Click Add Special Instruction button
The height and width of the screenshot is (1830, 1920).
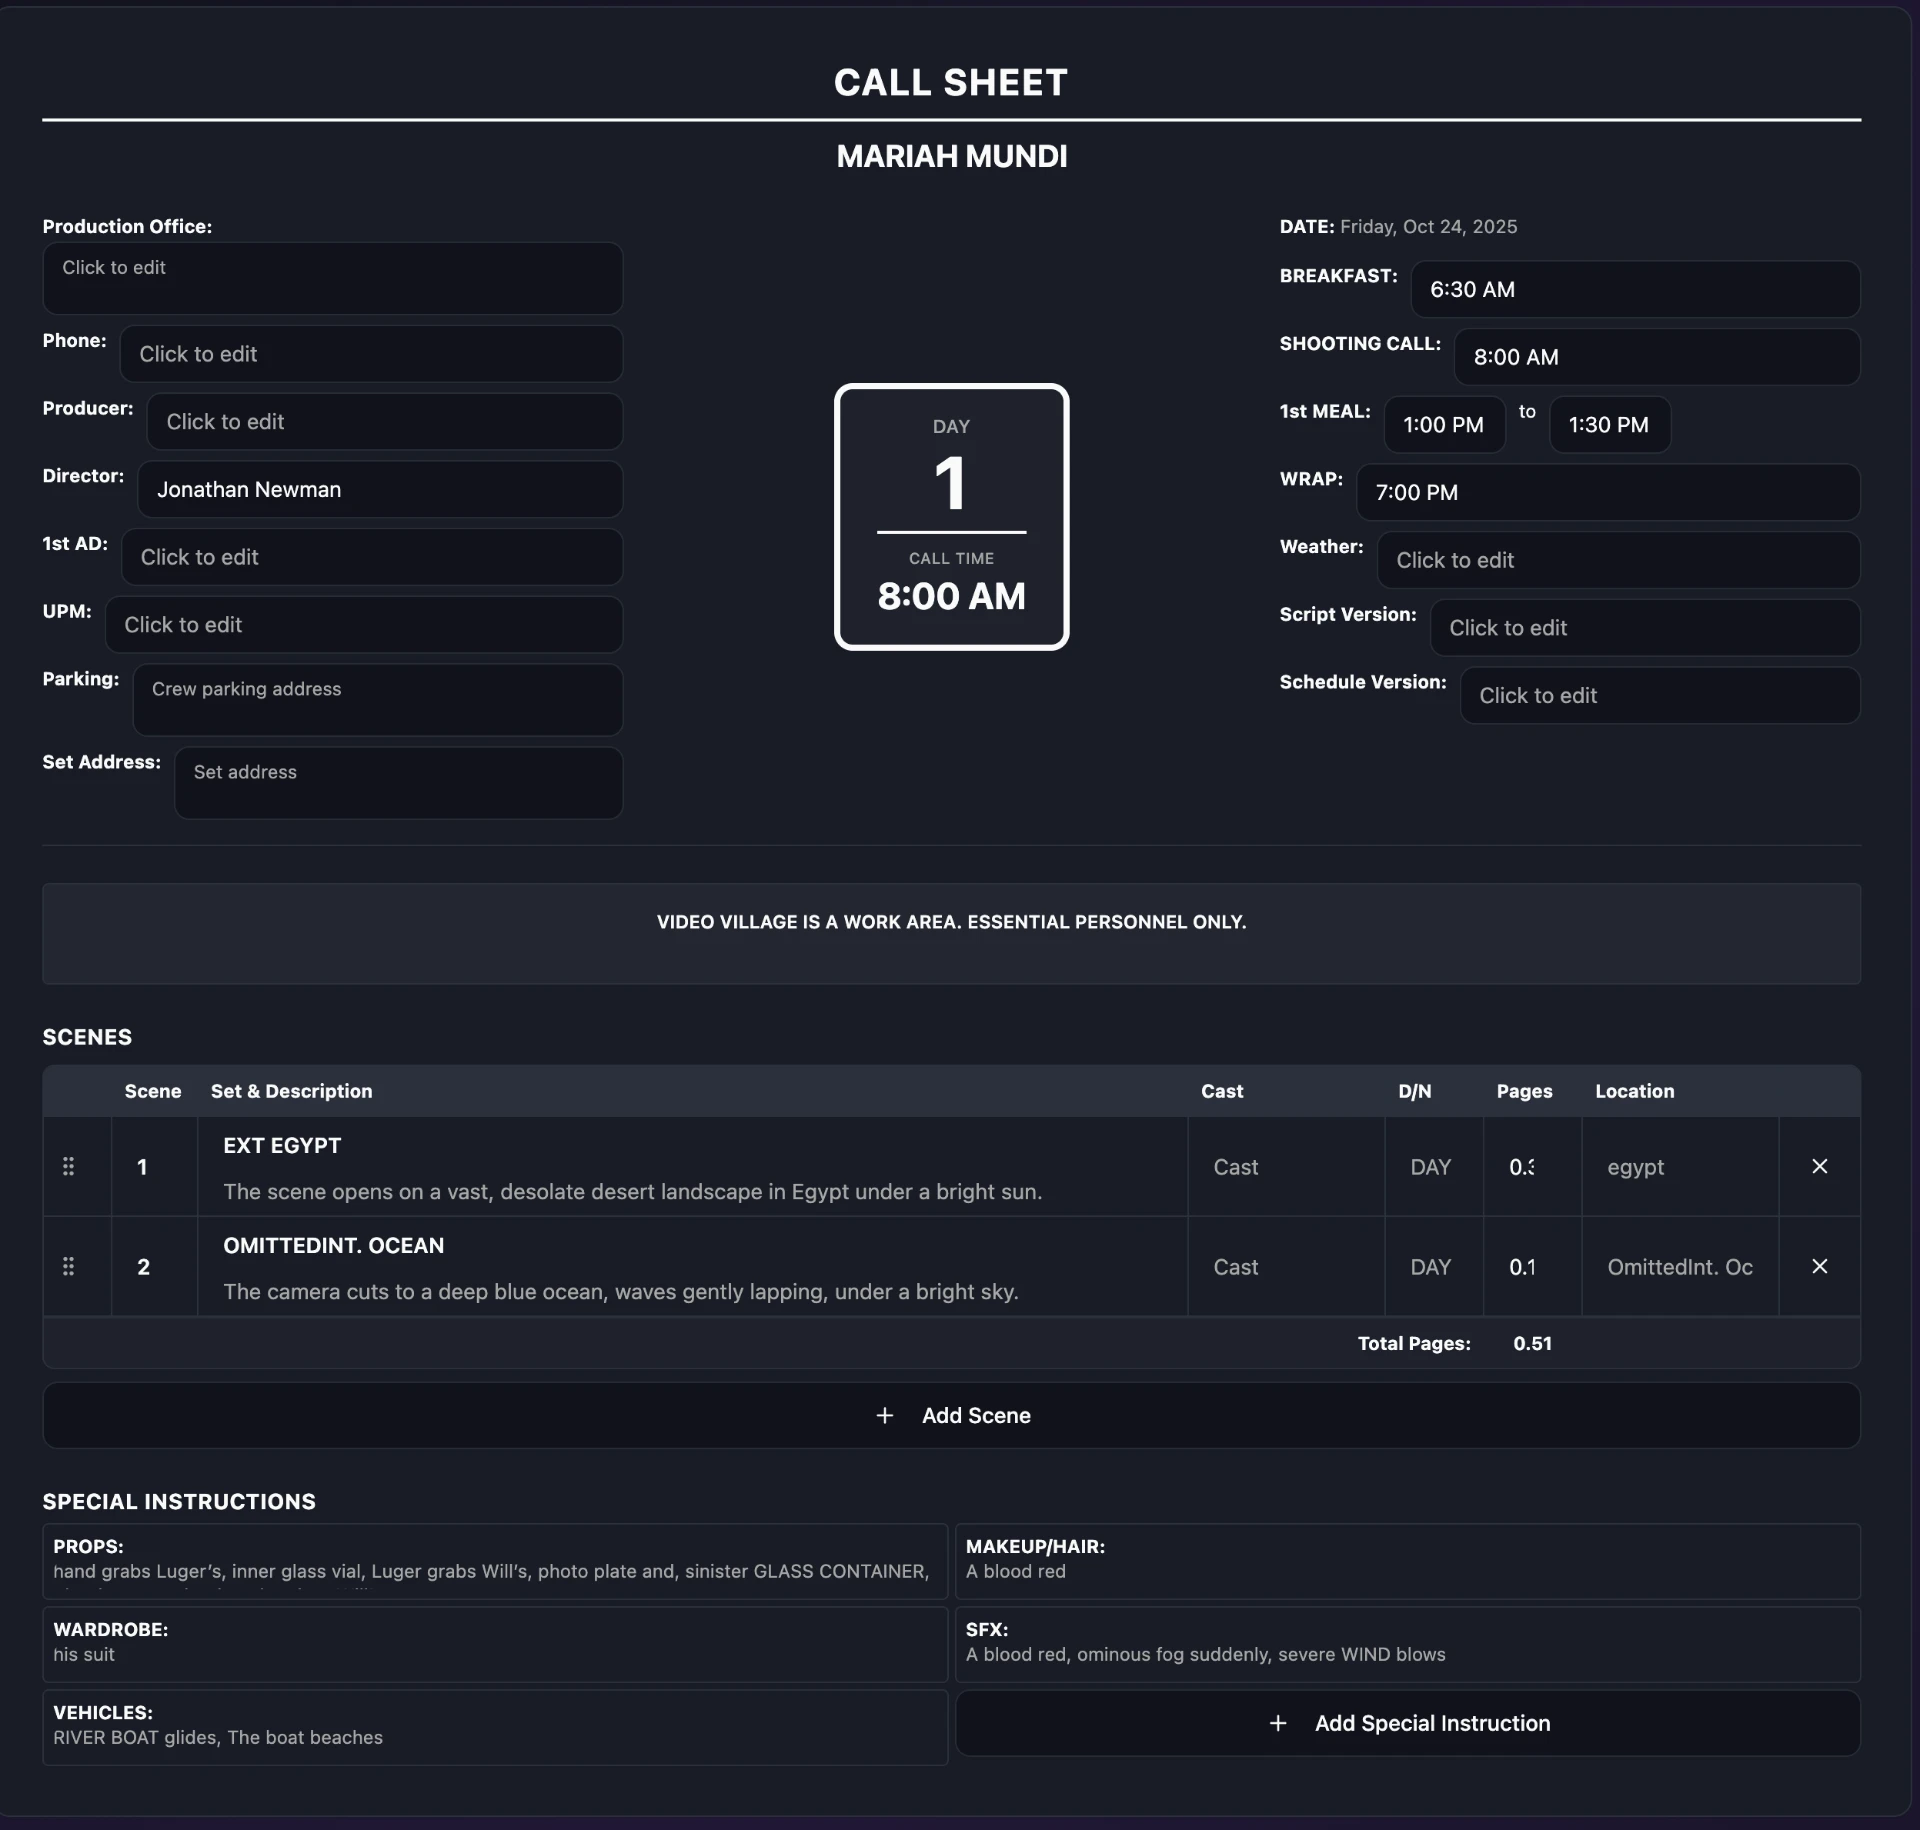(x=1408, y=1723)
